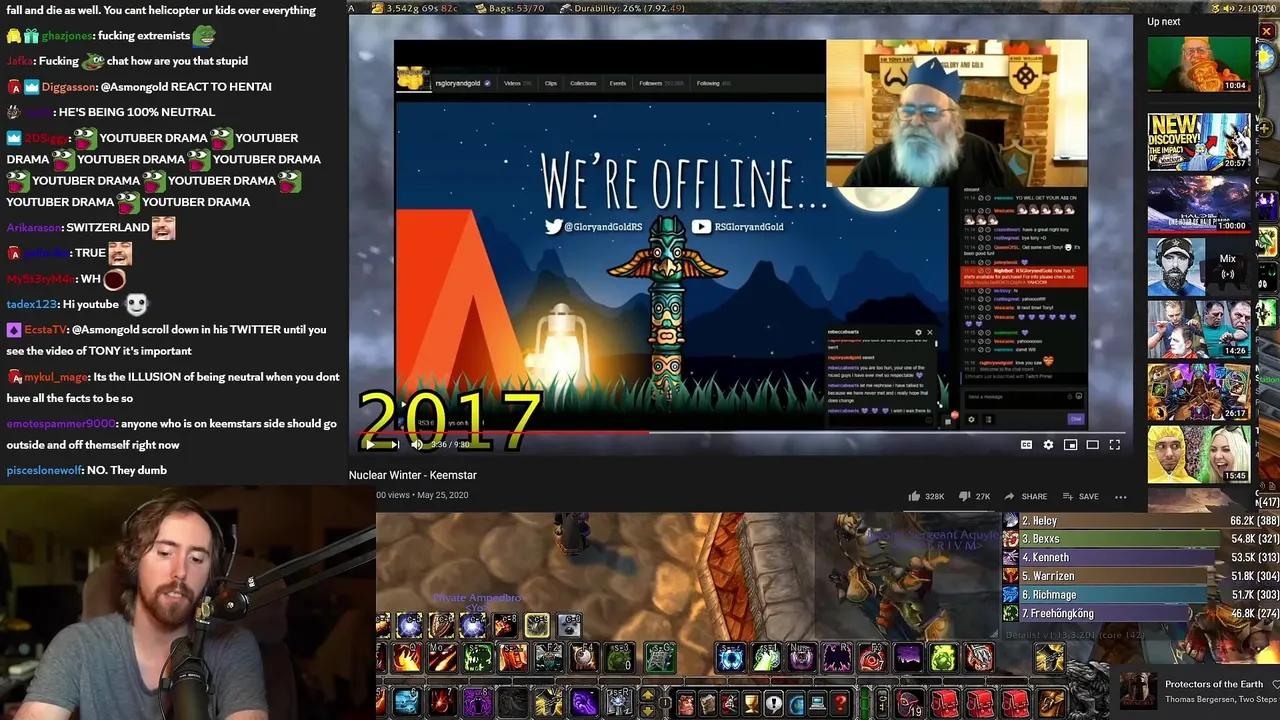Image resolution: width=1280 pixels, height=720 pixels.
Task: Click mykul_mage username in chat
Action: (x=55, y=378)
